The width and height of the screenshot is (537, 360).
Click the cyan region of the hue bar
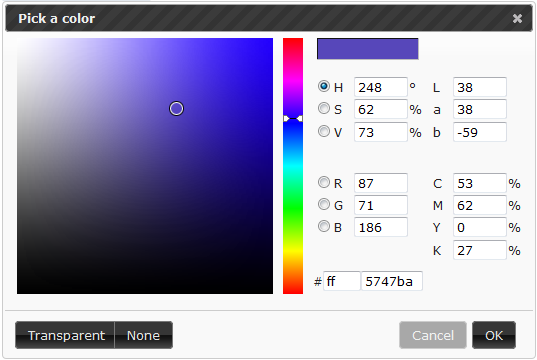point(293,166)
